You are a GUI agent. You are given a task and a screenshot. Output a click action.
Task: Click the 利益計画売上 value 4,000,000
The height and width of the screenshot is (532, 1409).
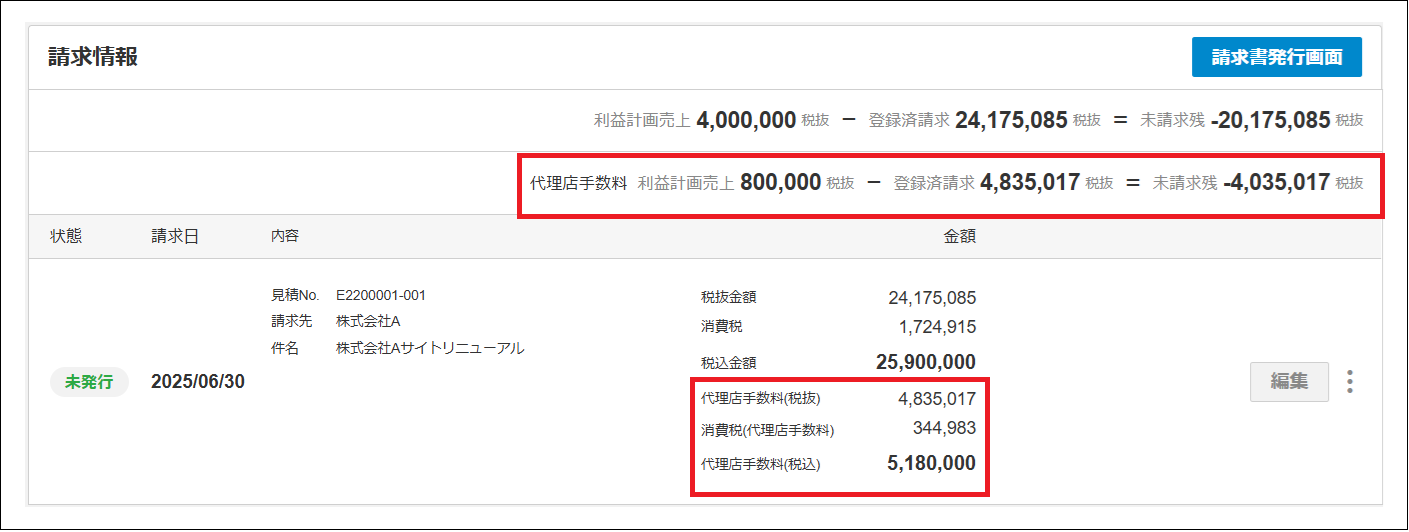point(746,121)
